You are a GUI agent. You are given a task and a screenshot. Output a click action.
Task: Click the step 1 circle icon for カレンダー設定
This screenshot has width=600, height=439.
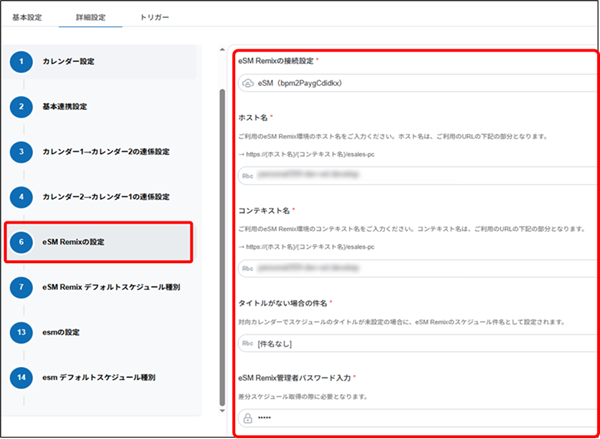click(x=20, y=62)
